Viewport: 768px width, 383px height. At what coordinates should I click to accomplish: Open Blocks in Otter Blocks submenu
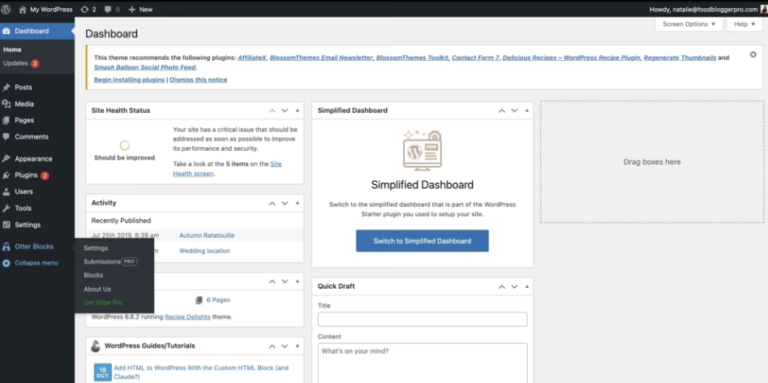tap(93, 275)
